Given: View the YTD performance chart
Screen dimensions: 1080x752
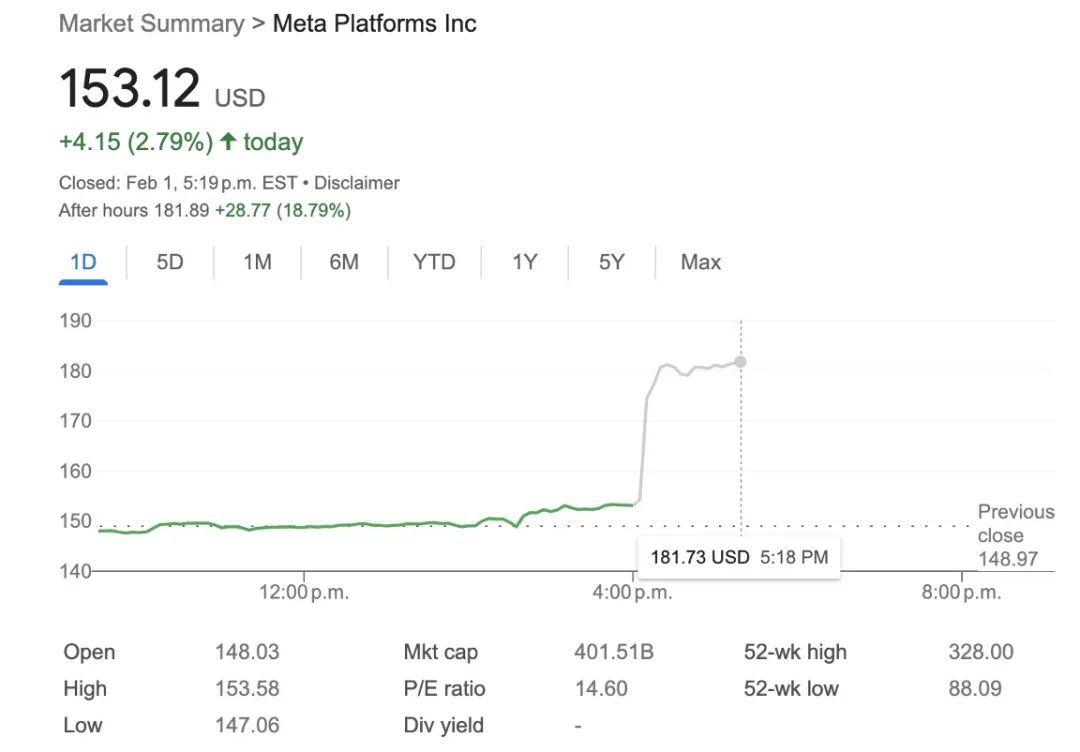Looking at the screenshot, I should [434, 262].
